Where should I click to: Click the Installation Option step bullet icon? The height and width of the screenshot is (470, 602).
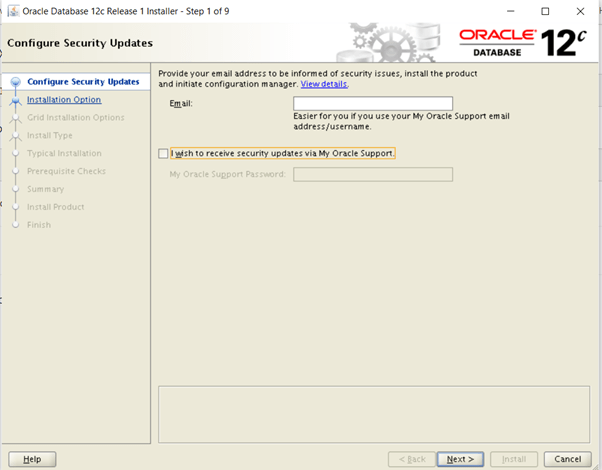[14, 100]
